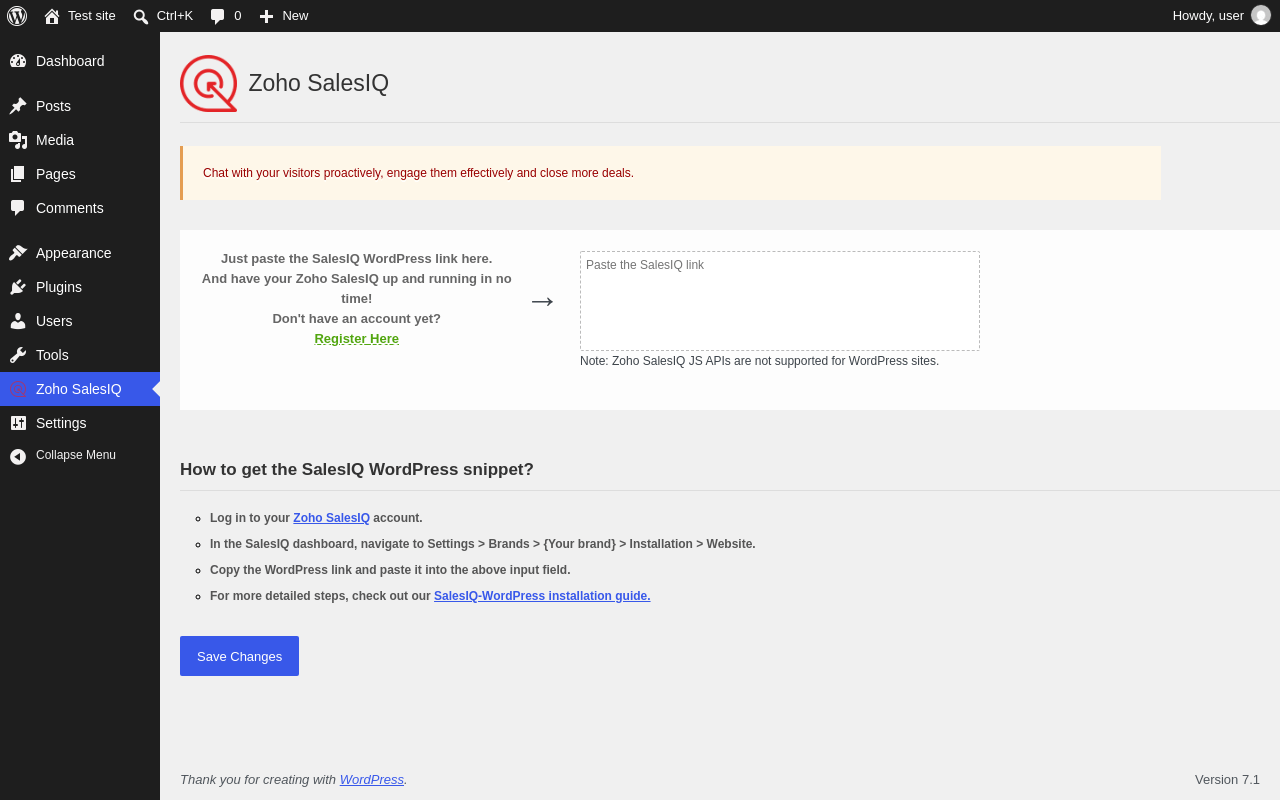Click the 'Chat with your visitors proactively' notice text
Viewport: 1280px width, 800px height.
[x=418, y=173]
